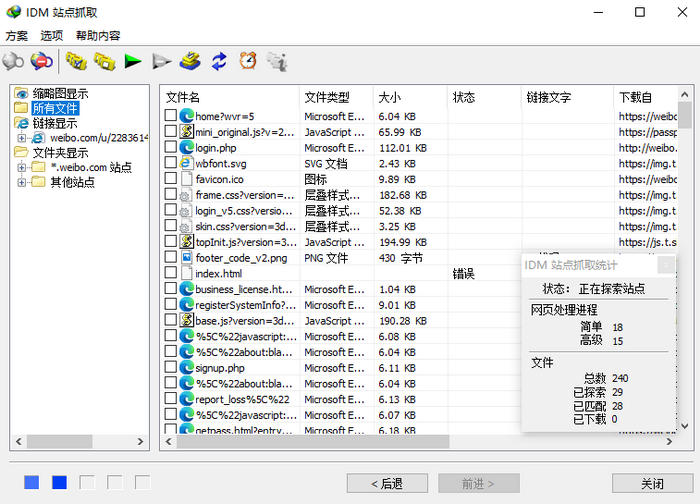Click the Edge icon beside home?wvr=5
The image size is (700, 504).
click(186, 116)
